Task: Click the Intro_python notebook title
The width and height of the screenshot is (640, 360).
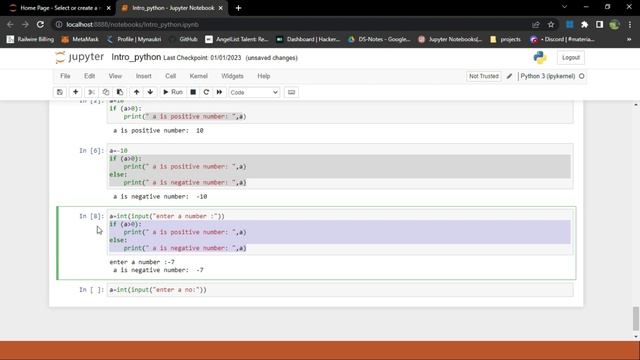Action: pos(136,57)
